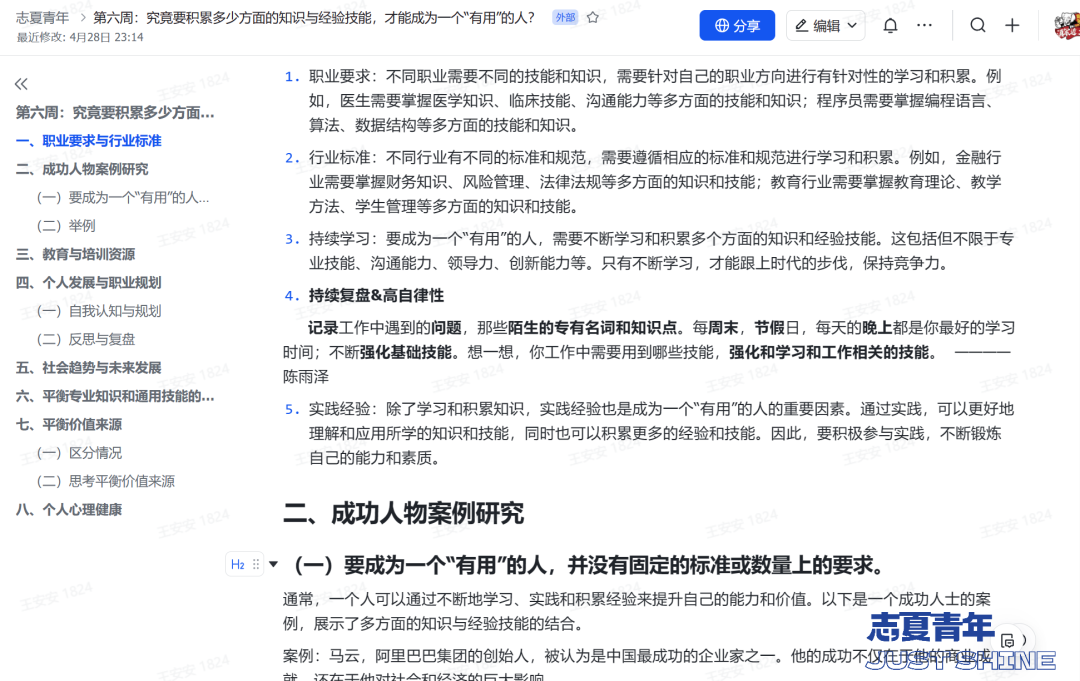Viewport: 1080px width, 681px height.
Task: Jump to （二）思考平衡价值来源
Action: (105, 481)
